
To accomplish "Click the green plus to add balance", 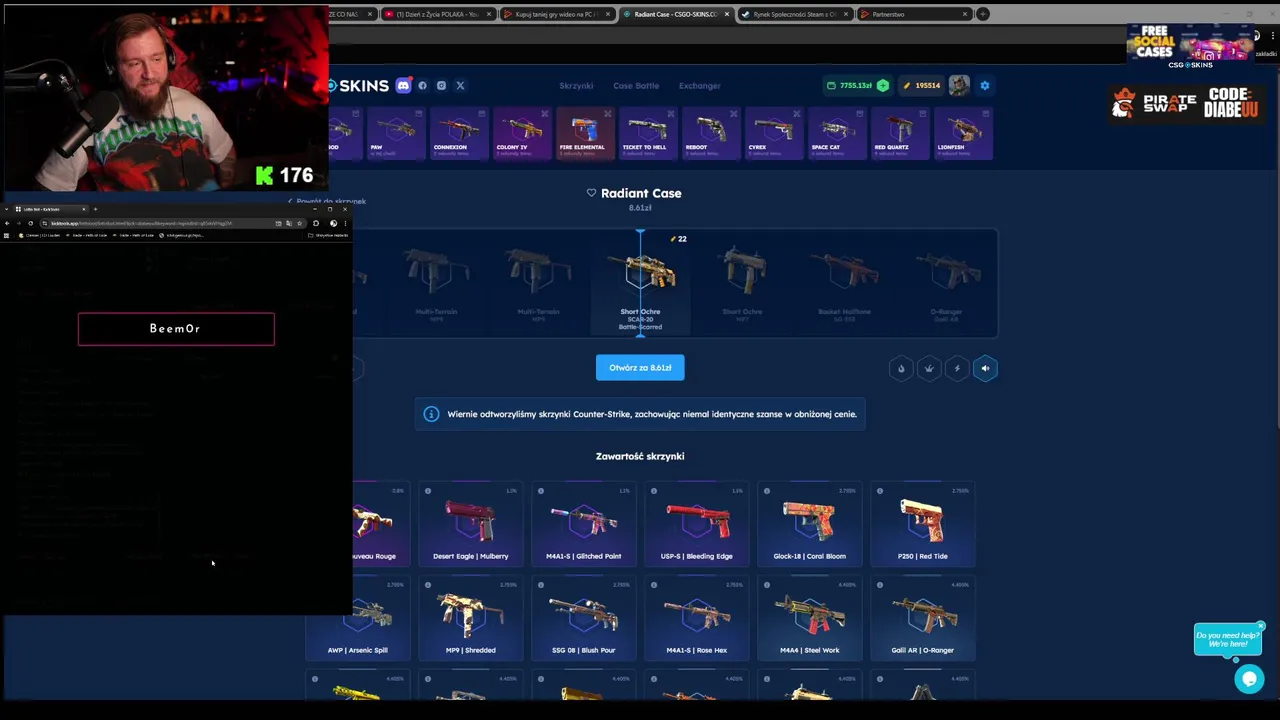I will click(x=883, y=86).
